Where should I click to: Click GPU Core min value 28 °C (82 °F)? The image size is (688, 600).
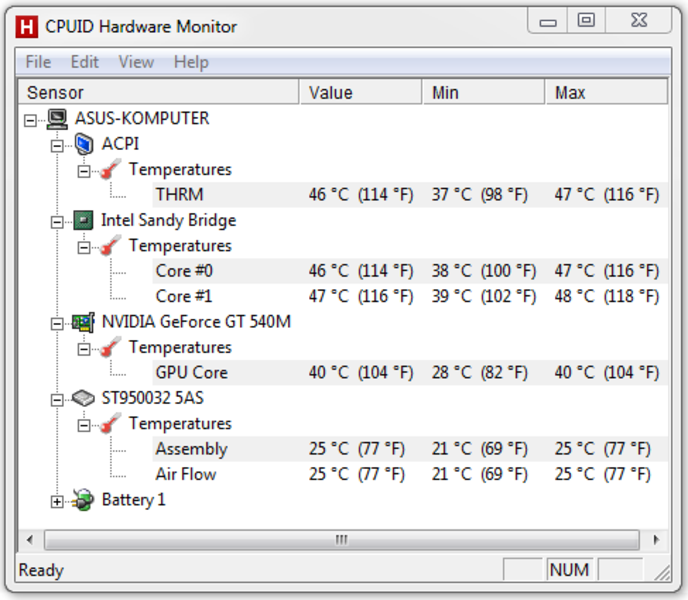(480, 373)
